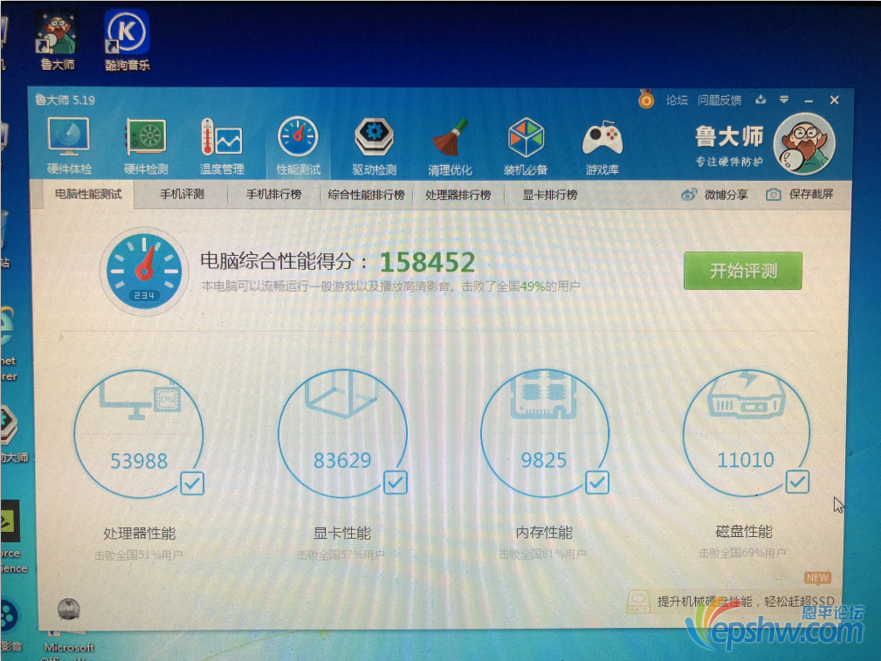Viewport: 881px width, 661px height.
Task: Toggle the 磁盘性能 checkbox
Action: 797,482
